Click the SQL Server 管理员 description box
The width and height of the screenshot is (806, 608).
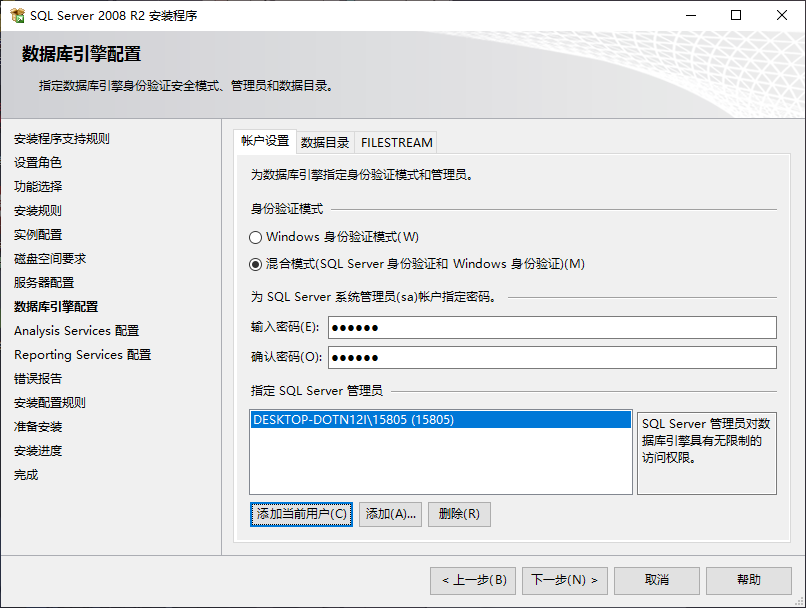click(x=707, y=453)
